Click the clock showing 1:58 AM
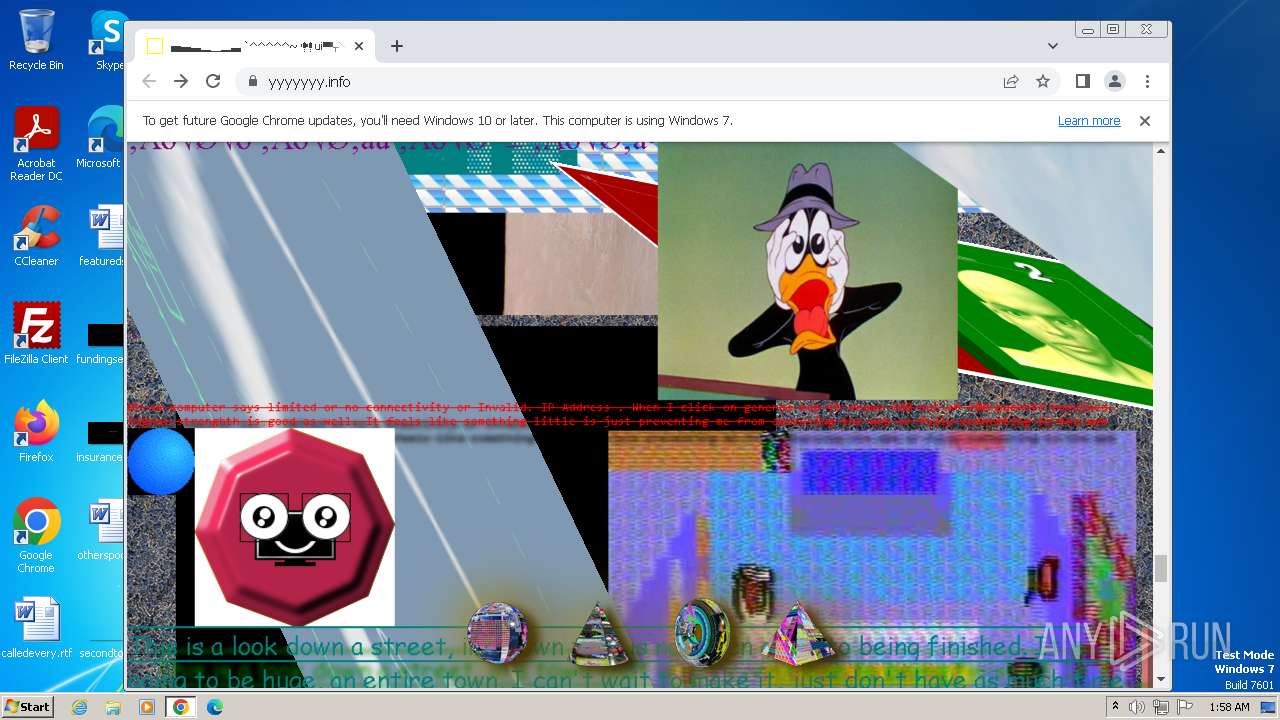 pos(1229,707)
